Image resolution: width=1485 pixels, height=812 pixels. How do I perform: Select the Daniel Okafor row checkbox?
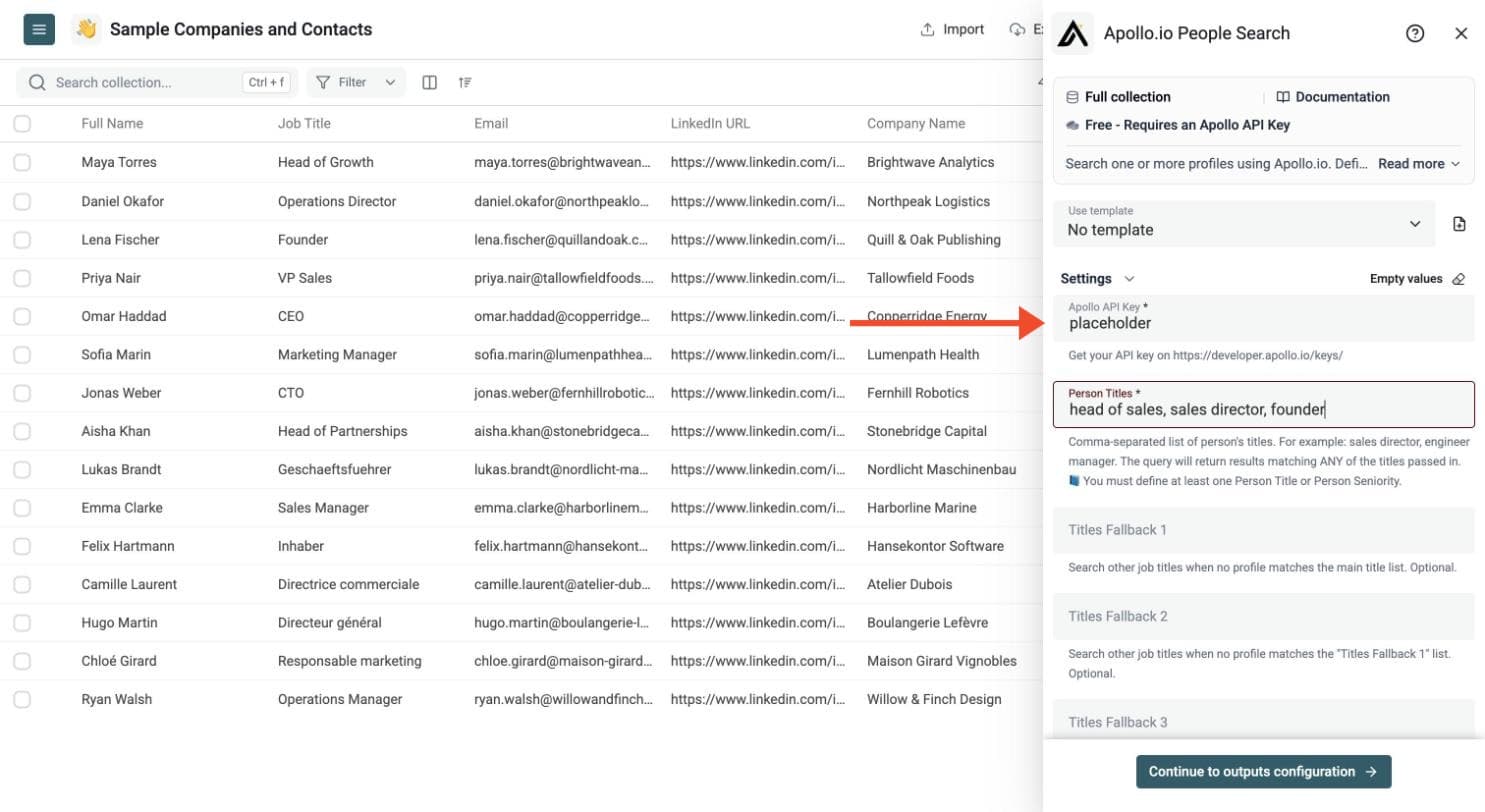point(22,201)
